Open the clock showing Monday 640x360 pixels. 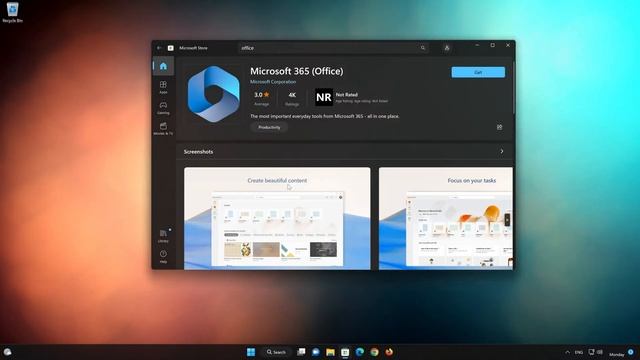pos(617,355)
